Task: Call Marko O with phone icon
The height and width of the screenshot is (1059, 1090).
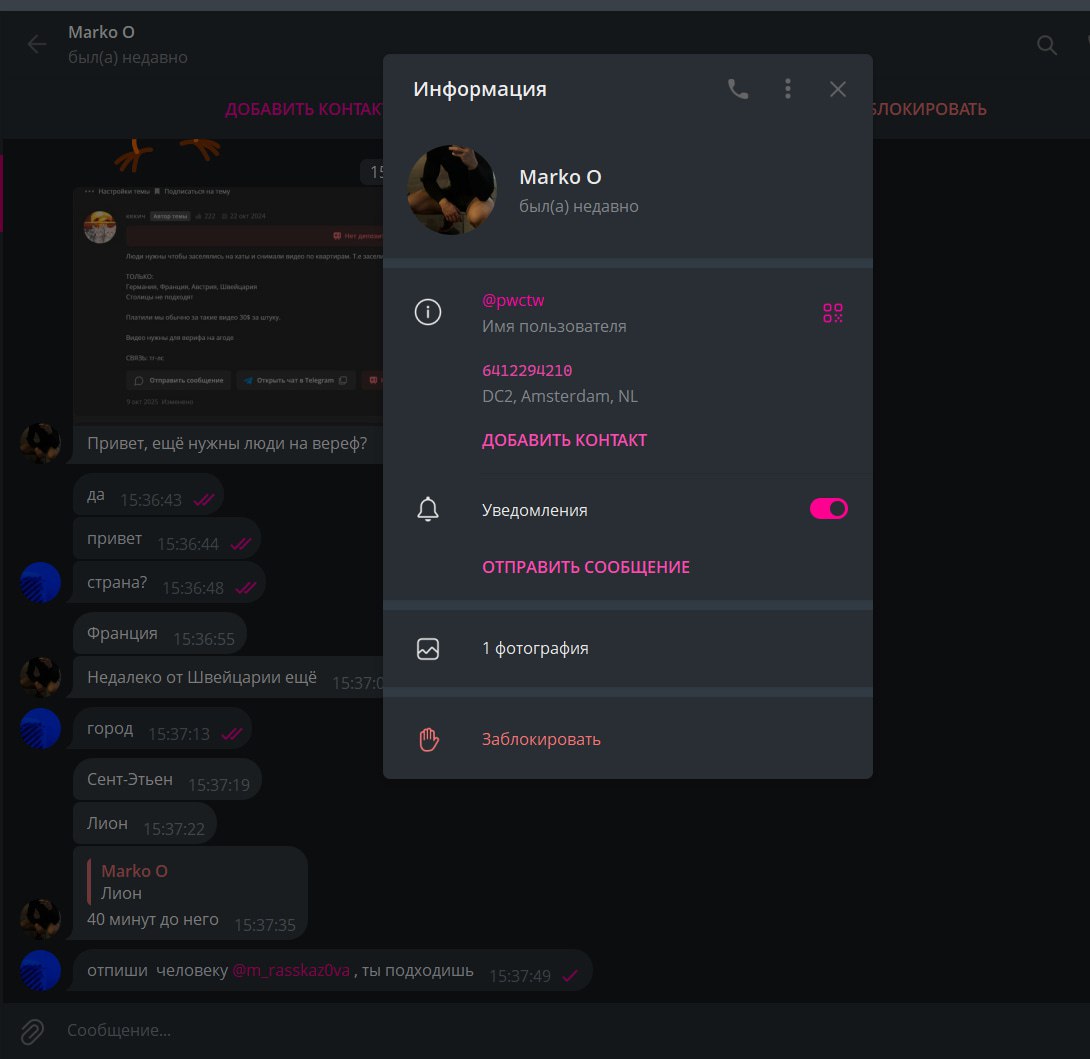Action: 738,89
